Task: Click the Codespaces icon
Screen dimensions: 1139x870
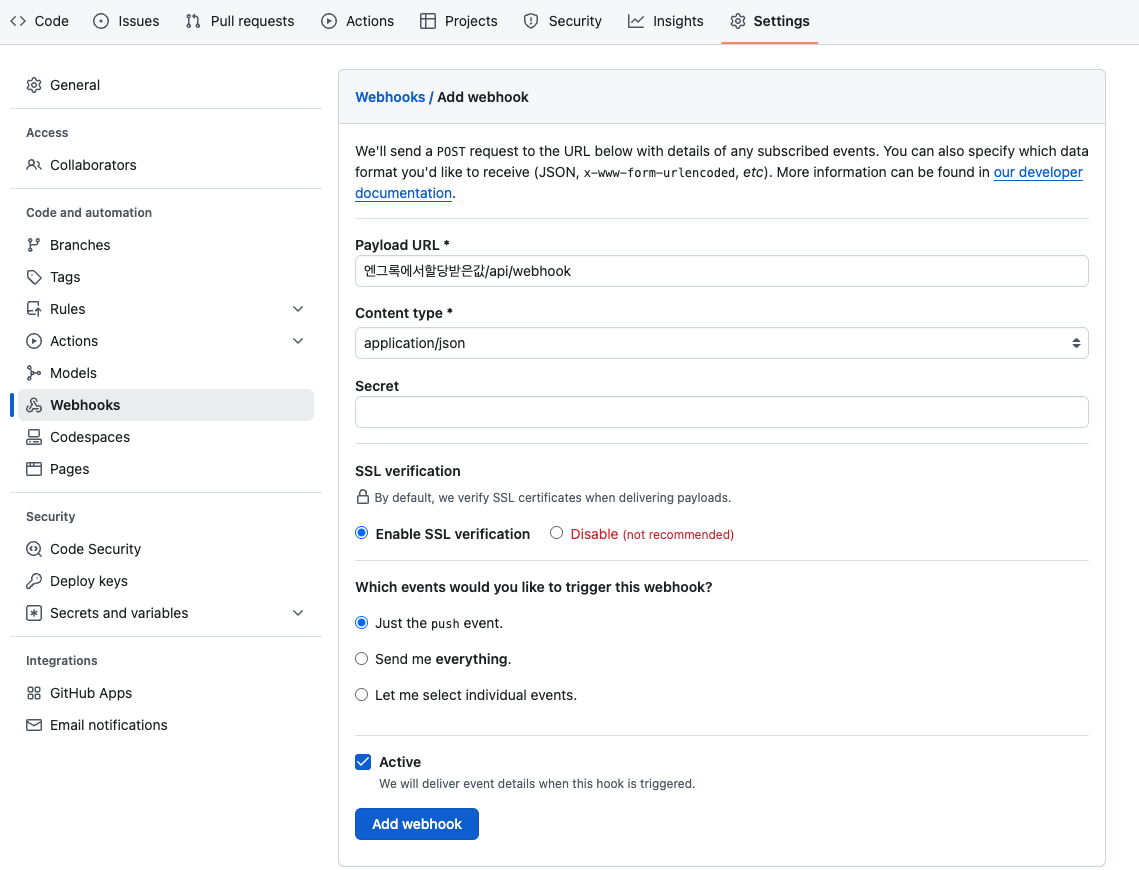Action: [x=34, y=437]
